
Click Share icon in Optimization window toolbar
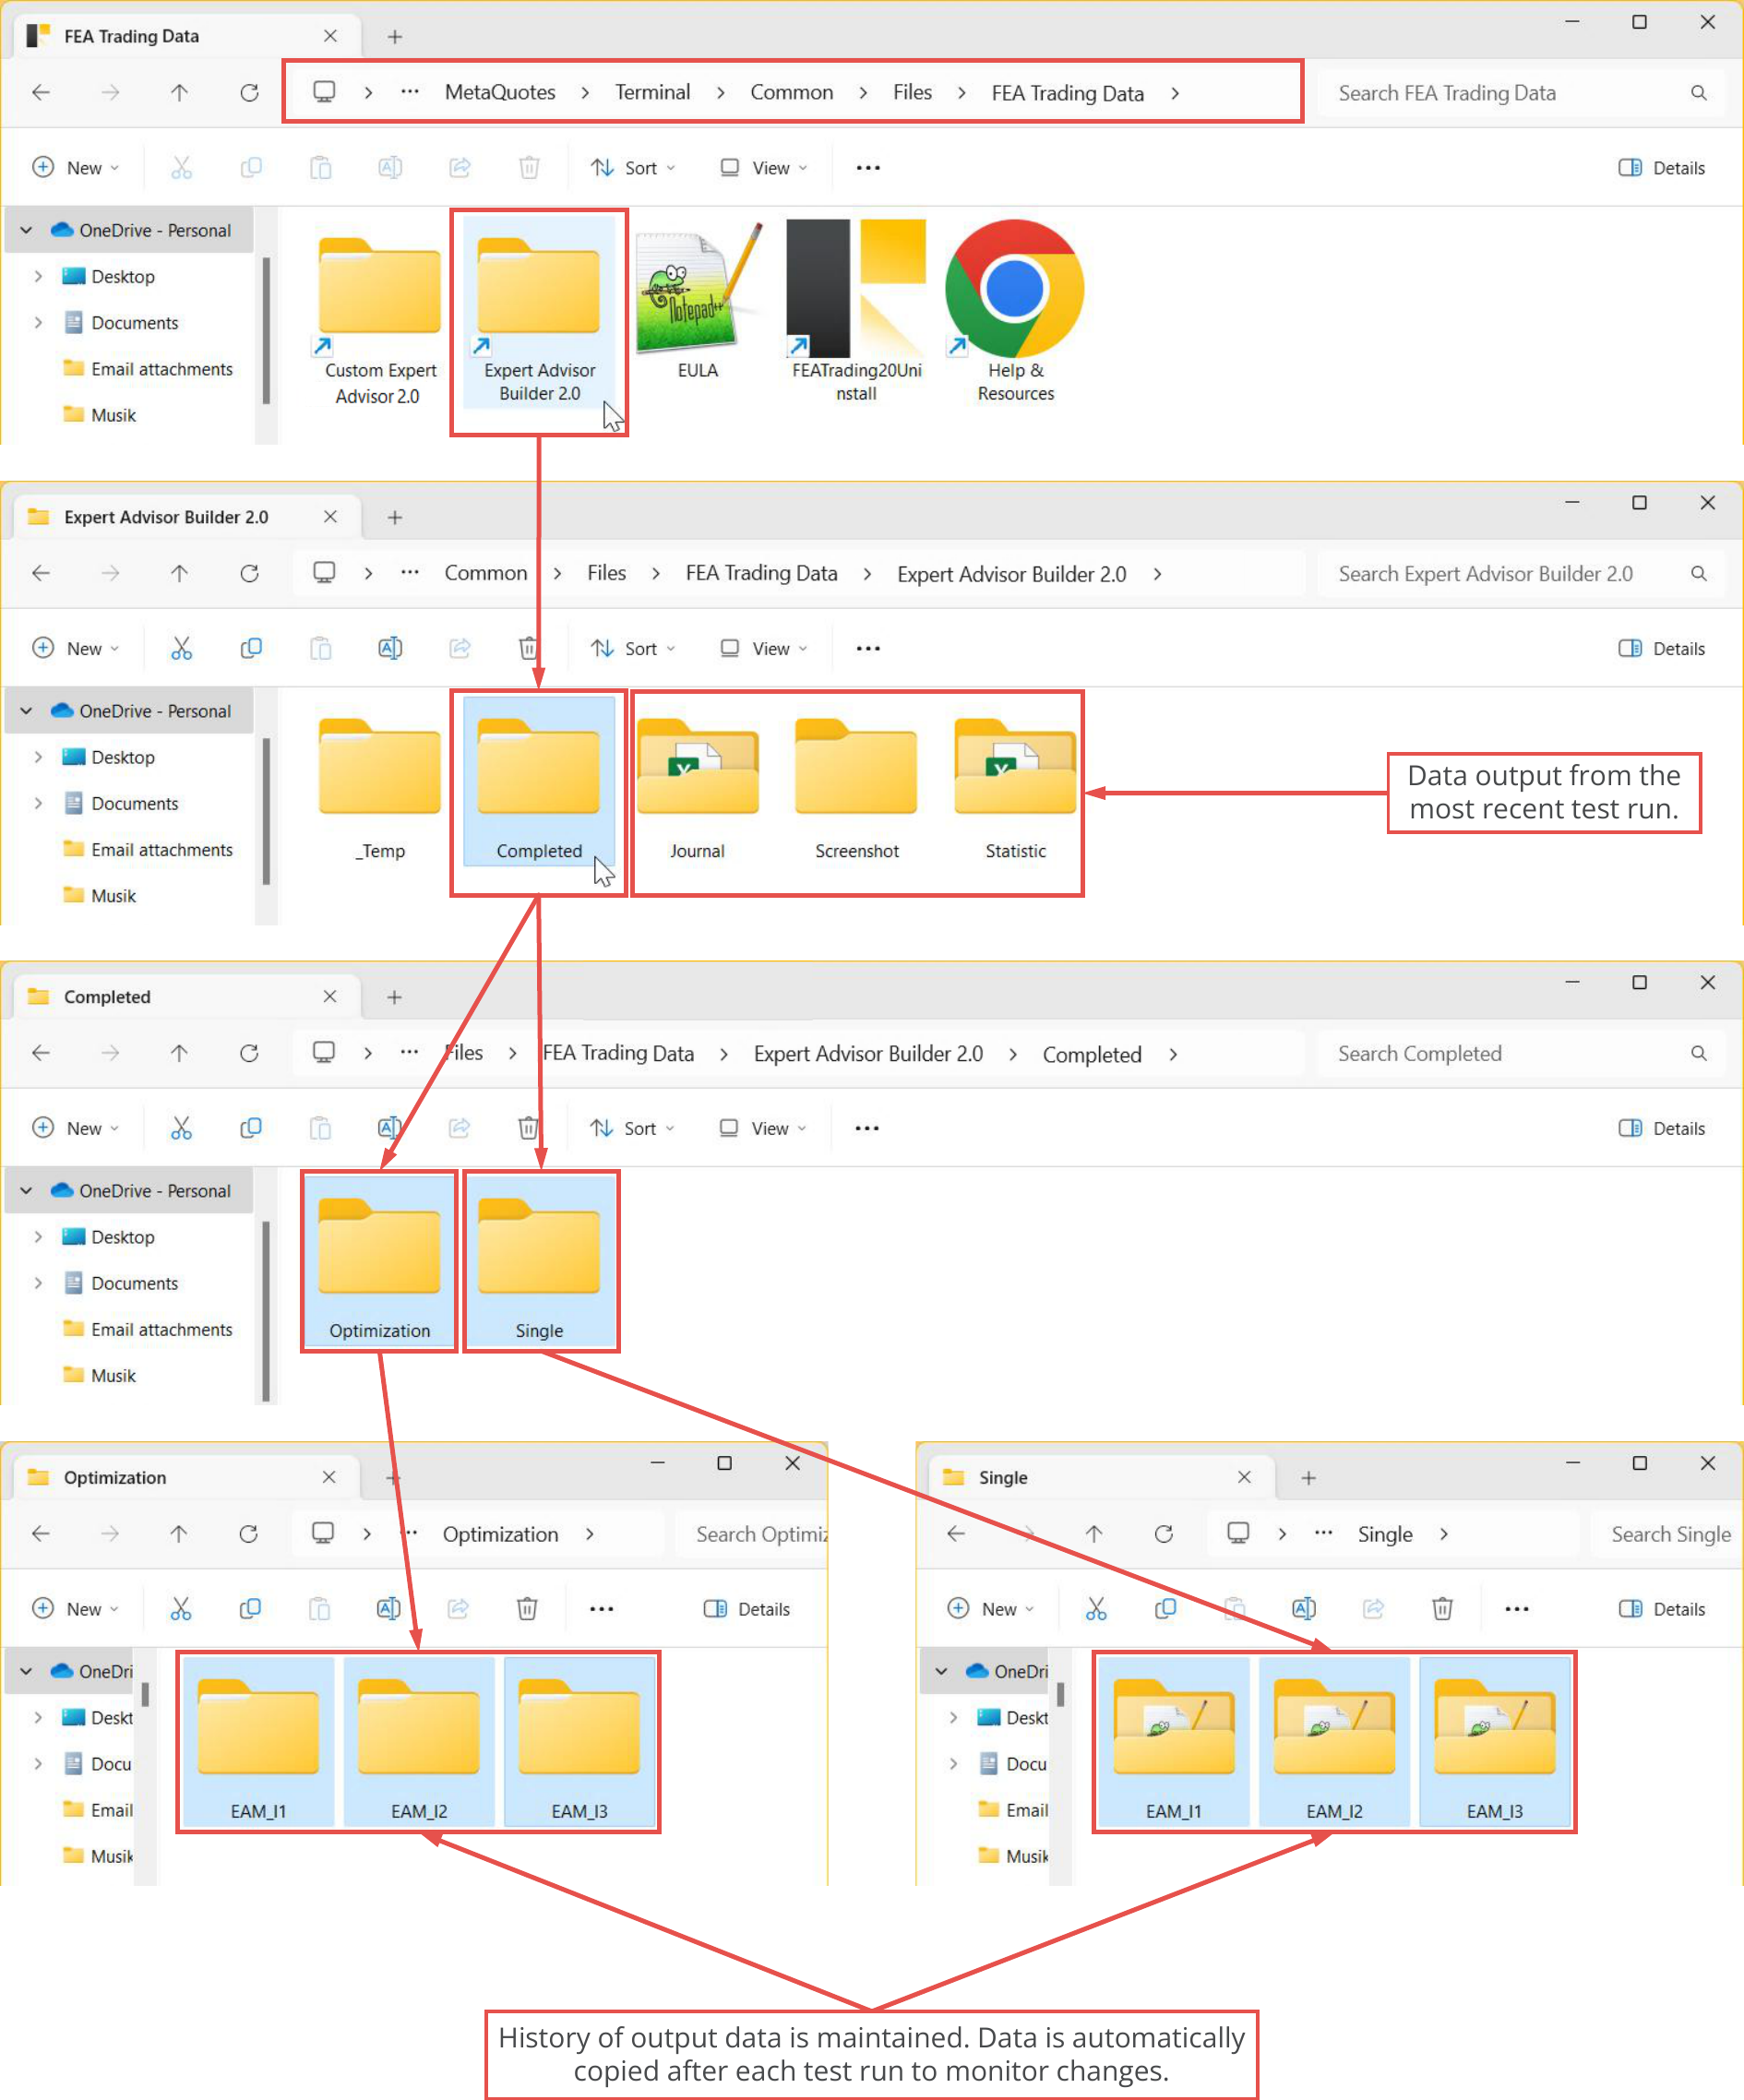(458, 1608)
